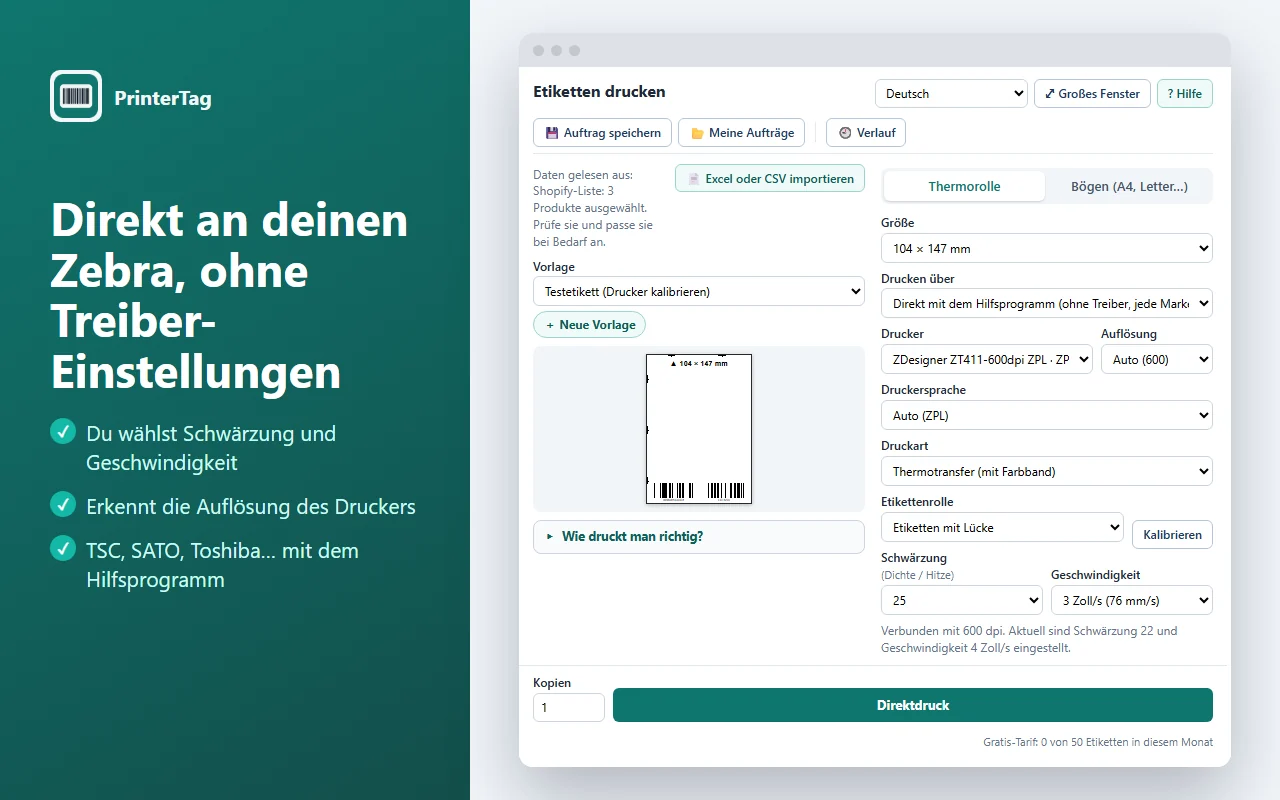
Task: Open the Drucker ZDesigner ZT411 dropdown
Action: pyautogui.click(x=987, y=359)
